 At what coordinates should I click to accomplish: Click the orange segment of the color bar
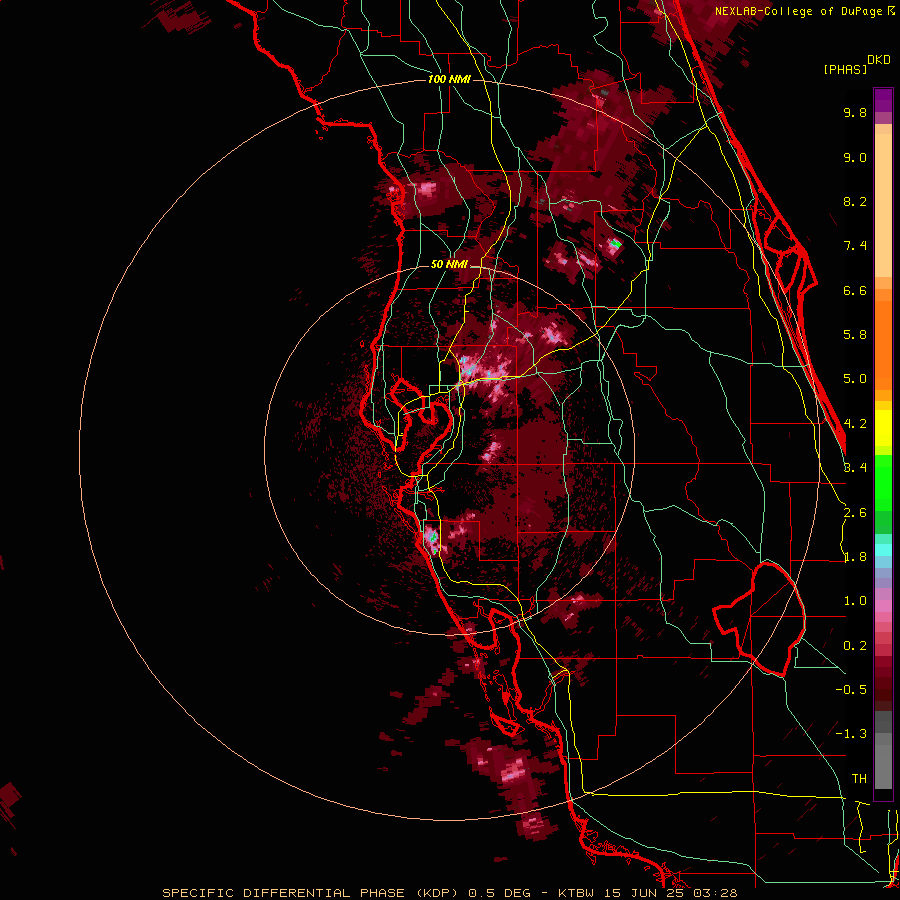click(x=883, y=344)
